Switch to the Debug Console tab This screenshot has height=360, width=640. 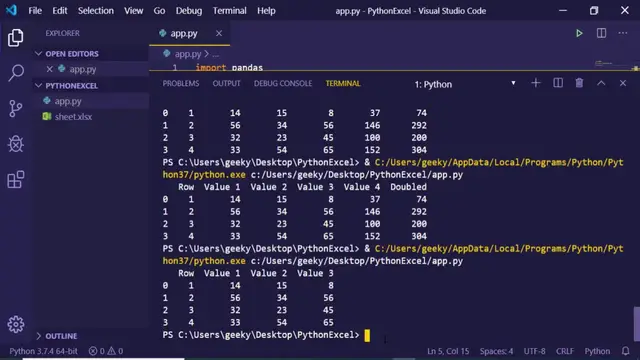click(x=283, y=83)
